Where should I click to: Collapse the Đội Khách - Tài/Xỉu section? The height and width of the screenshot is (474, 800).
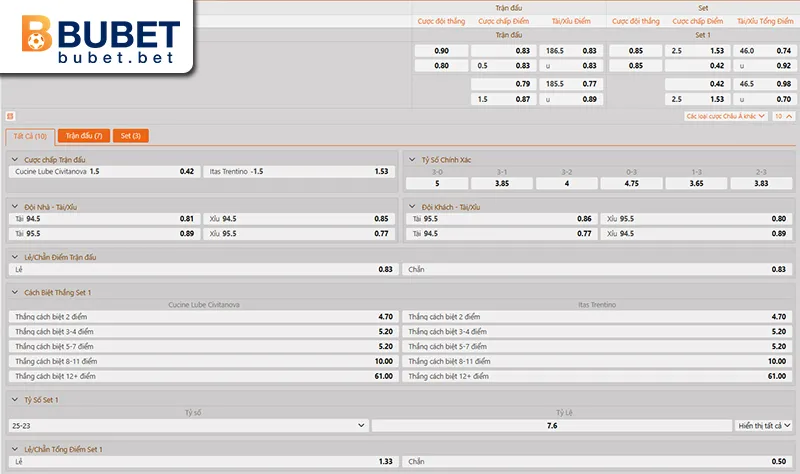pos(413,206)
